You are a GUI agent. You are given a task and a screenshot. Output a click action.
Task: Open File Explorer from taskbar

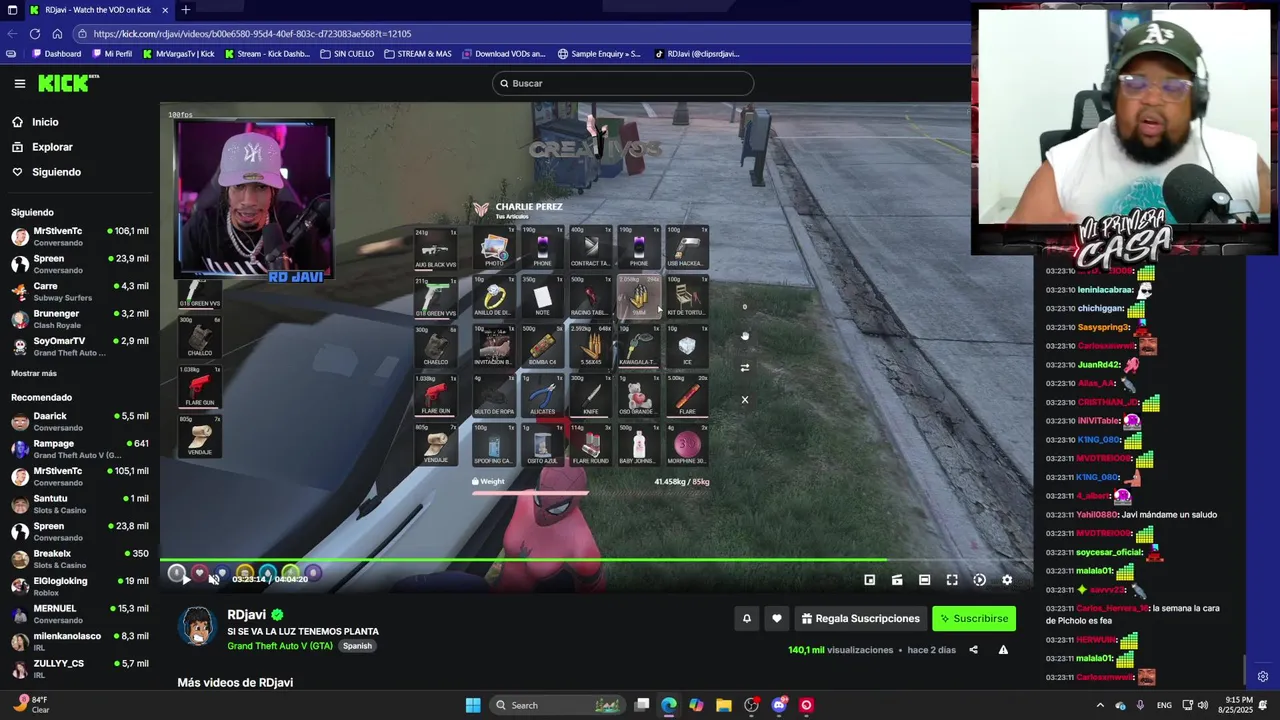[x=724, y=705]
